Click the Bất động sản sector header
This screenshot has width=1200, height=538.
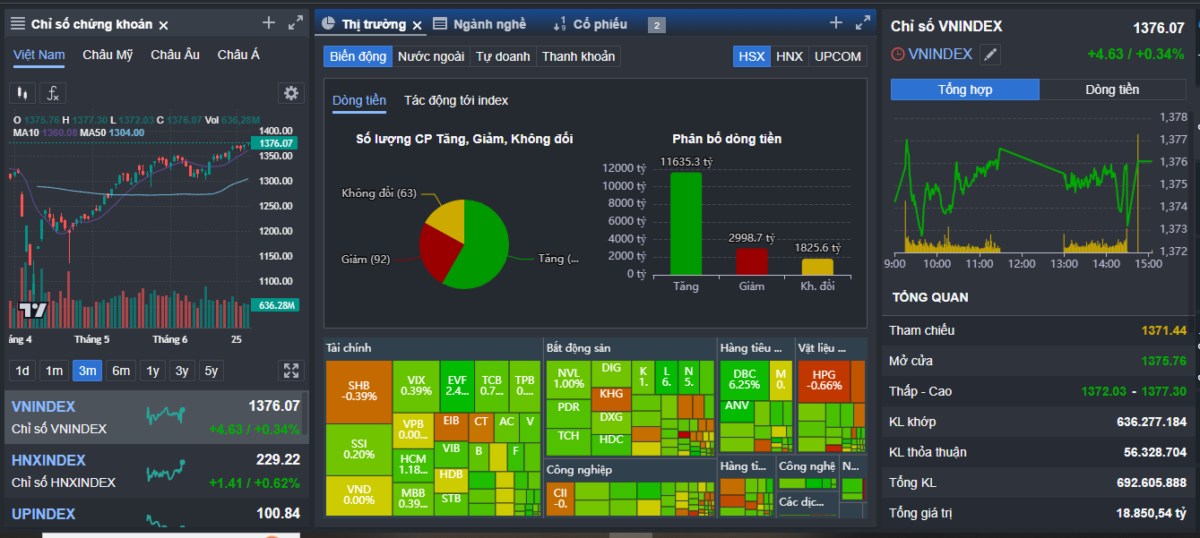pos(577,348)
